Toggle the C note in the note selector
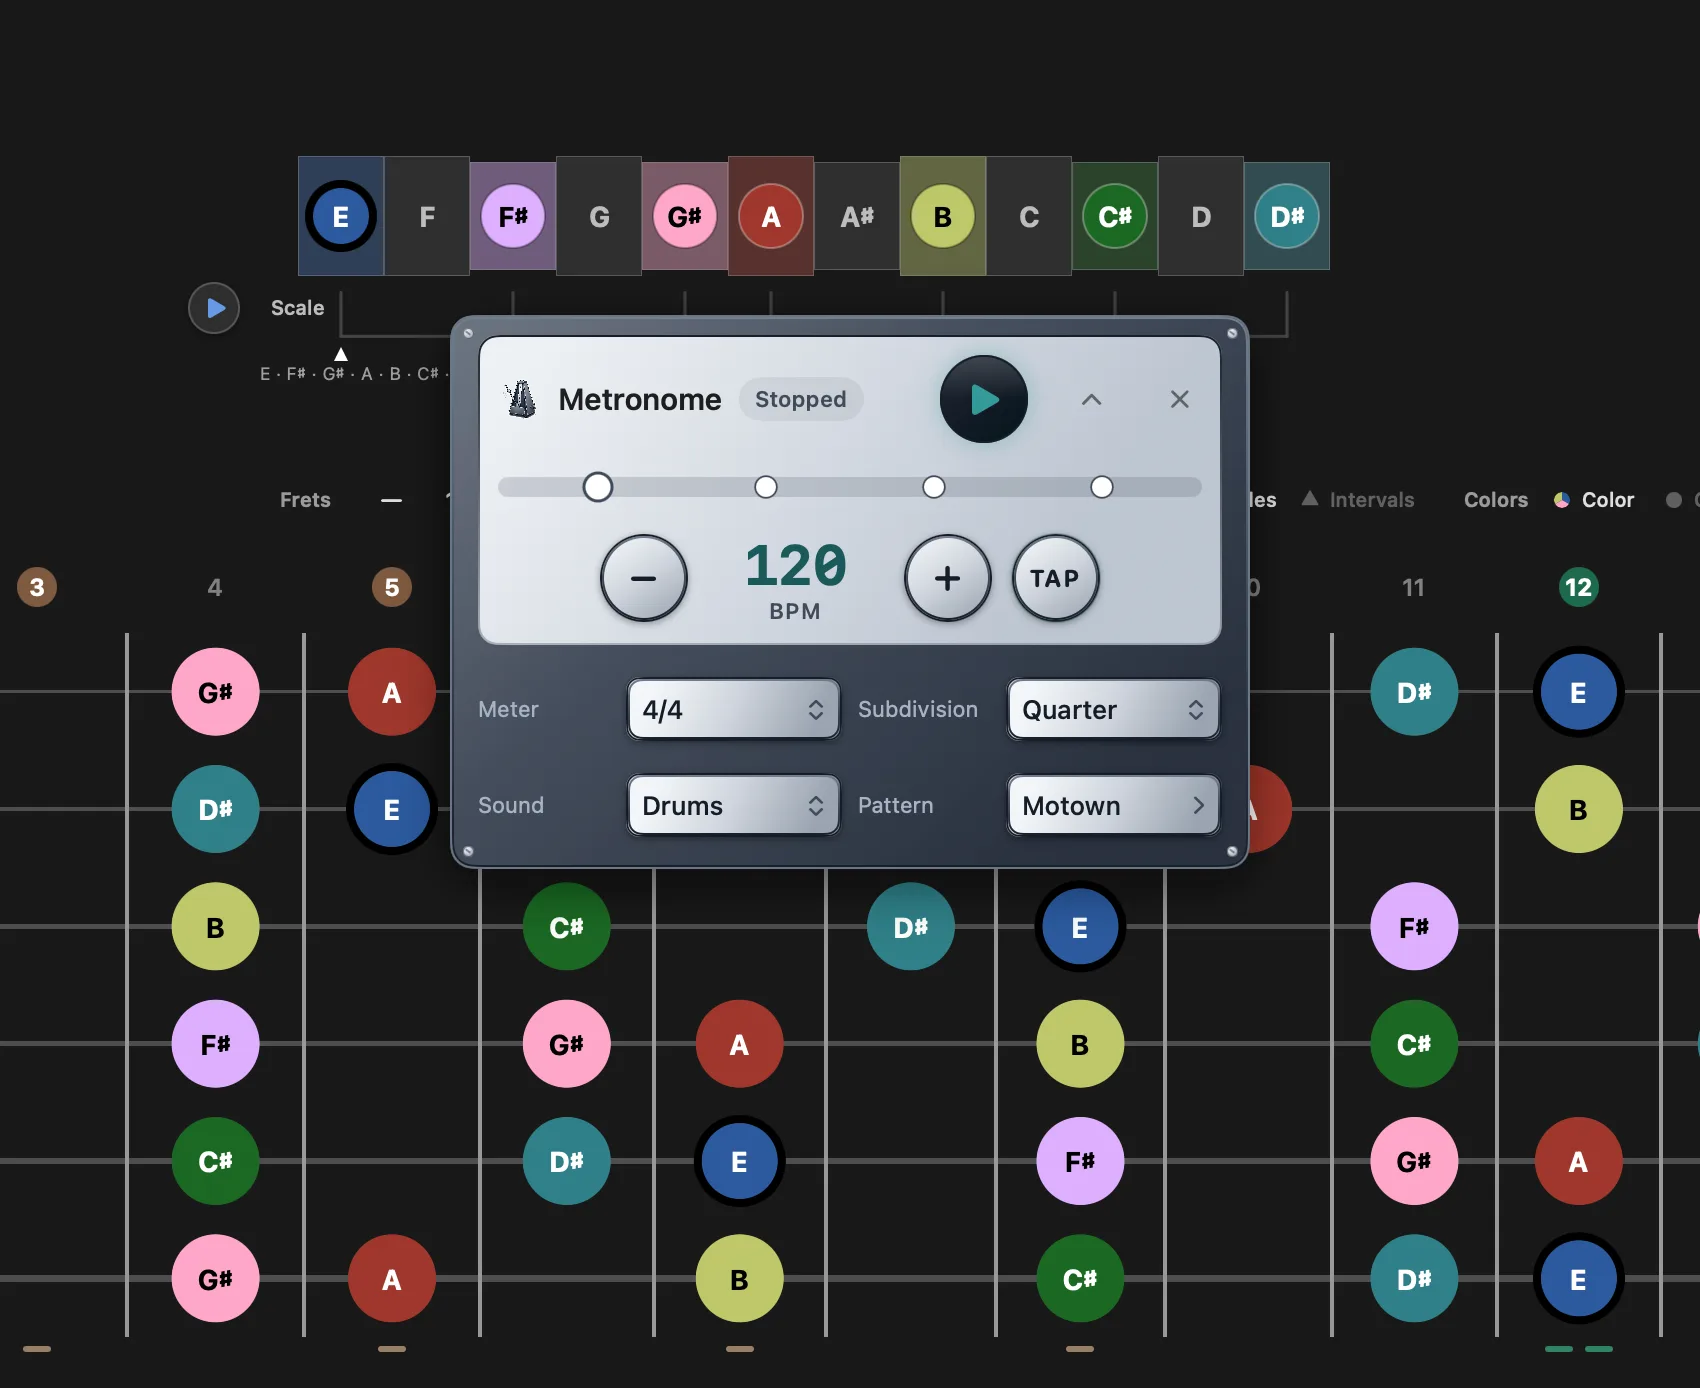The width and height of the screenshot is (1700, 1388). pos(1029,216)
